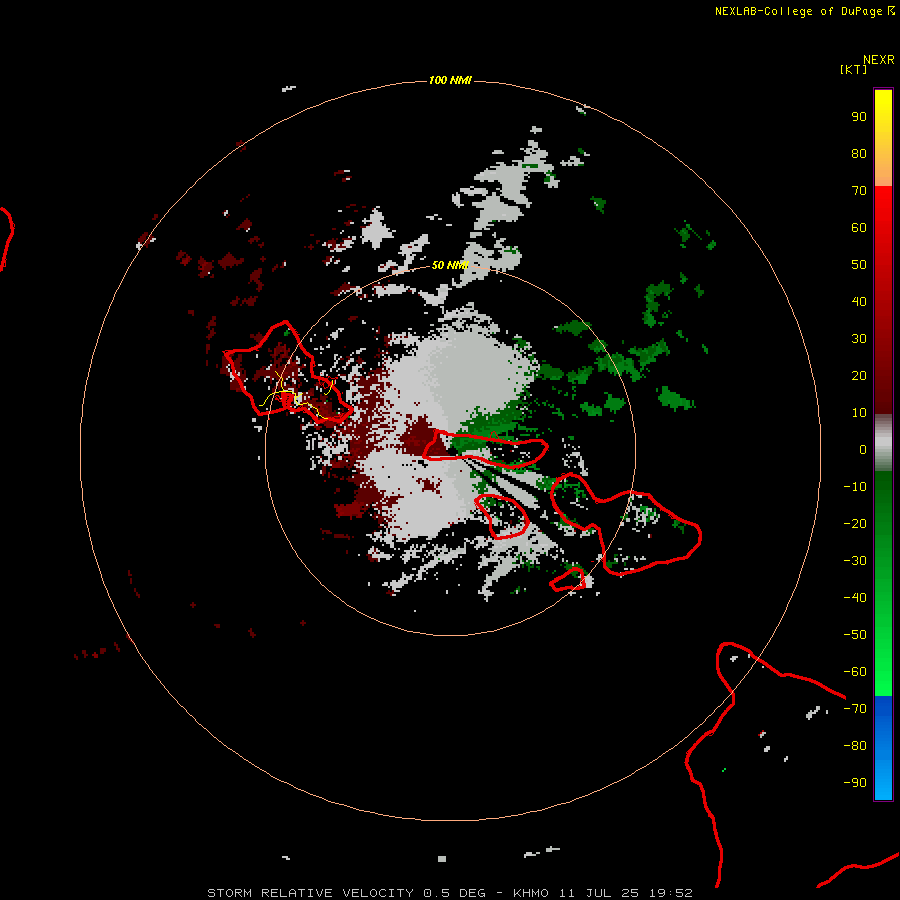
Task: Click the -90 value on the velocity scale
Action: 855,783
